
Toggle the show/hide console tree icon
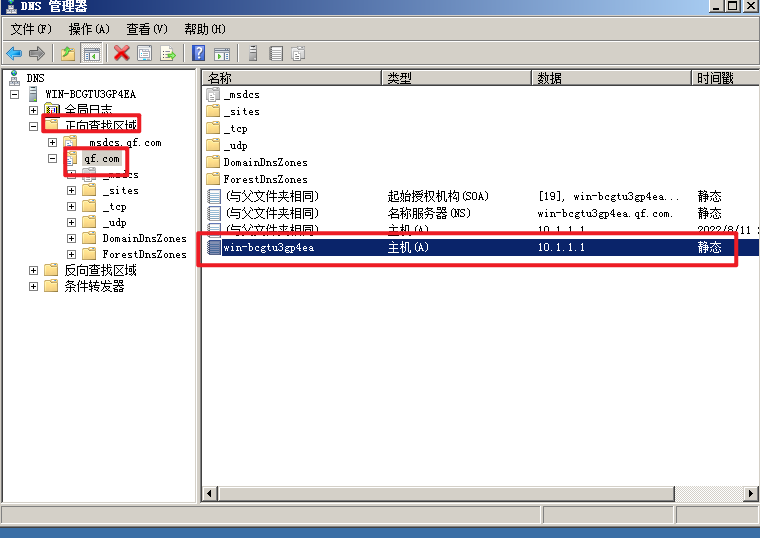click(92, 53)
